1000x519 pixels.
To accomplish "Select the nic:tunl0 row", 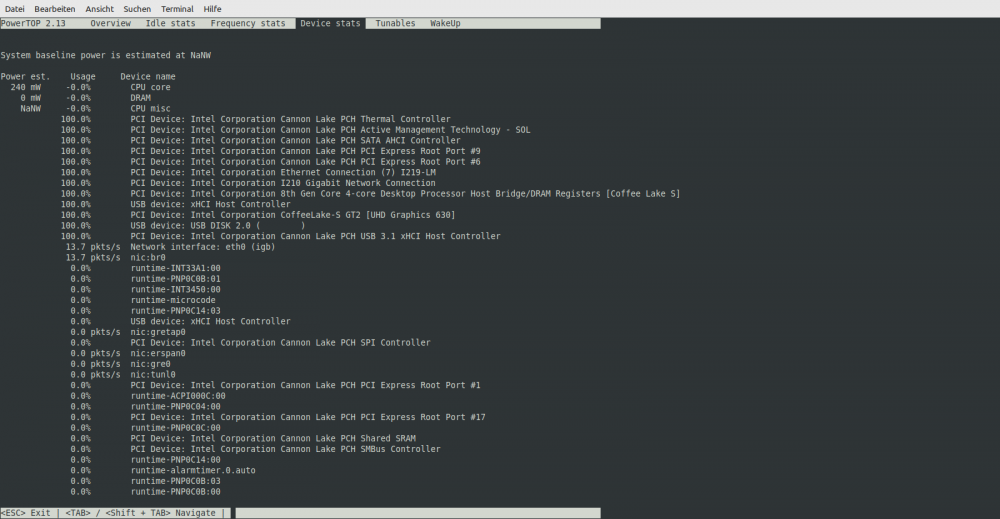I will (x=123, y=375).
